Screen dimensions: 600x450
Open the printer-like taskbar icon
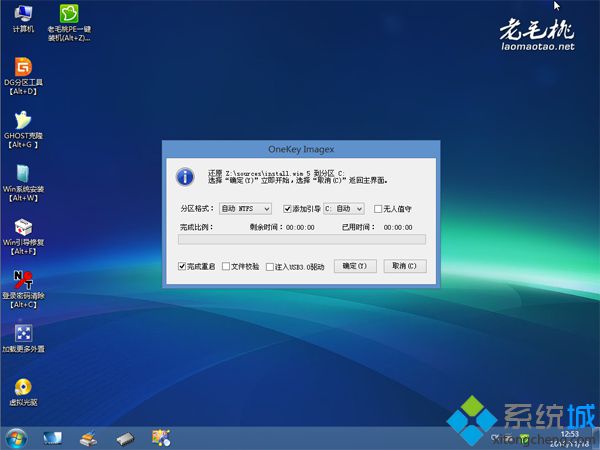(88, 438)
